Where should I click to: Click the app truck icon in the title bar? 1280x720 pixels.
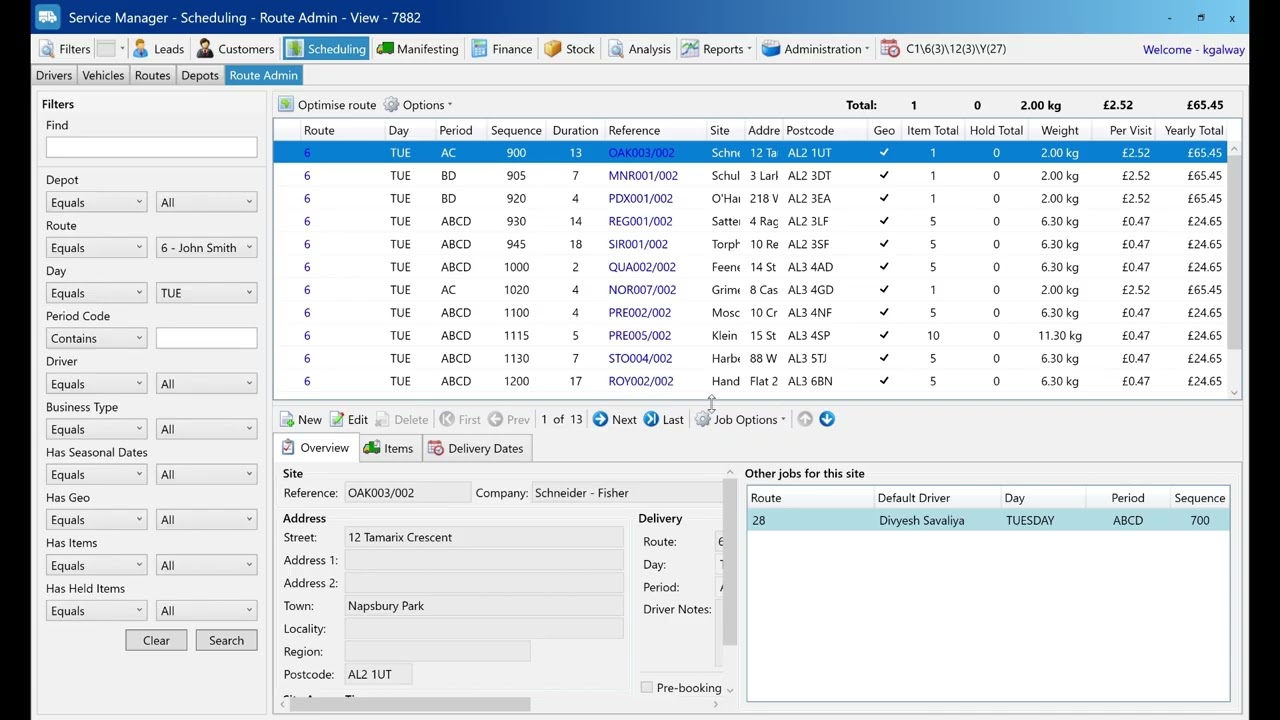[x=47, y=17]
